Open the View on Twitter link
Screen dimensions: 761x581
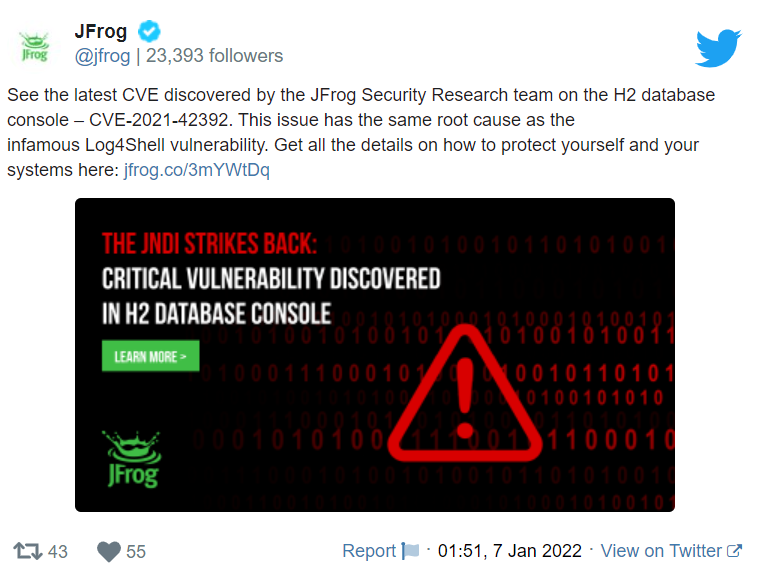660,551
